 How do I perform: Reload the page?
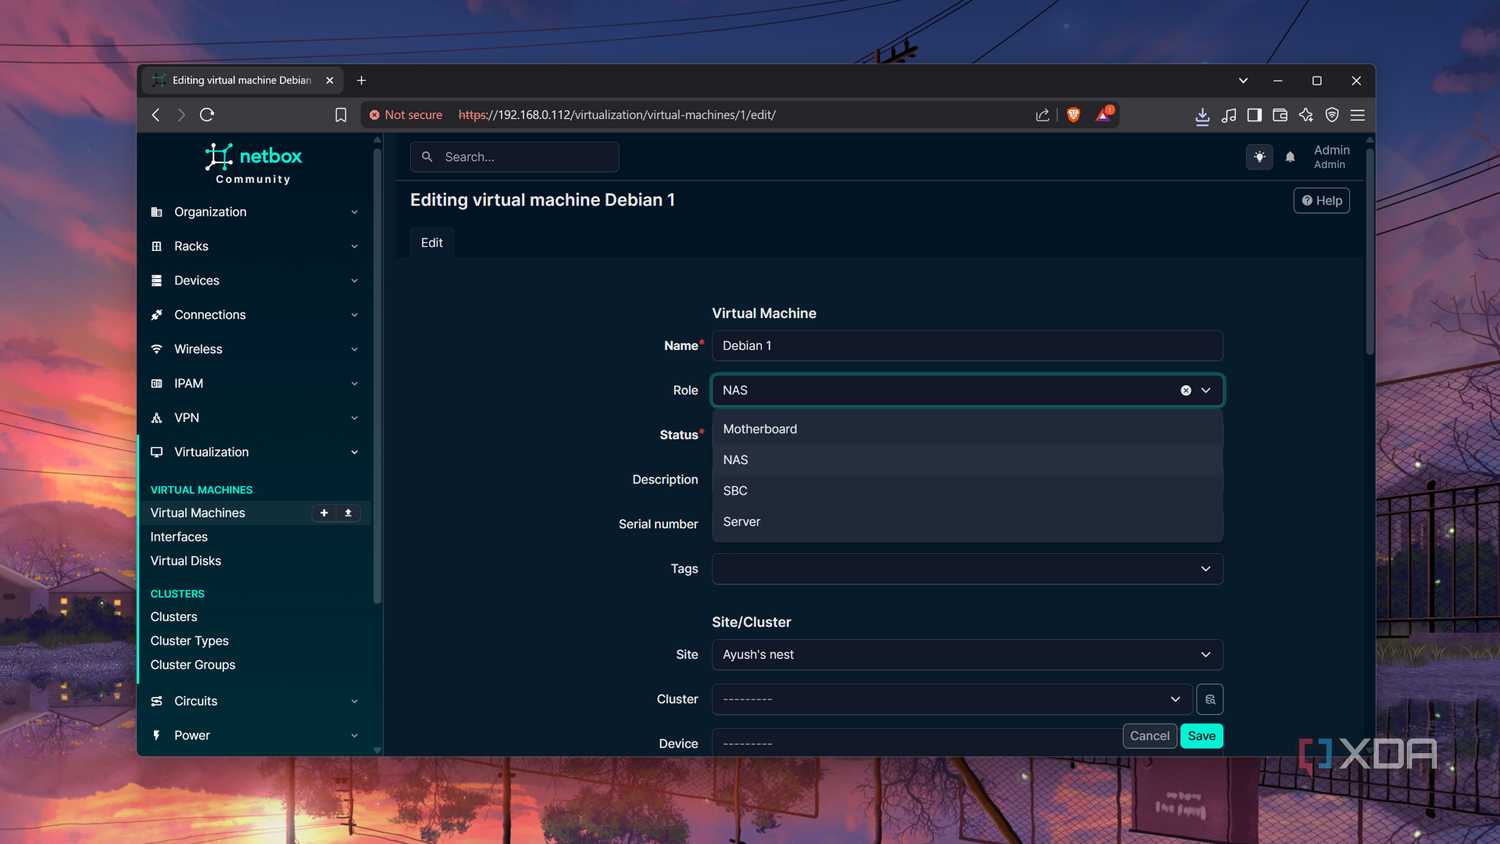(207, 115)
